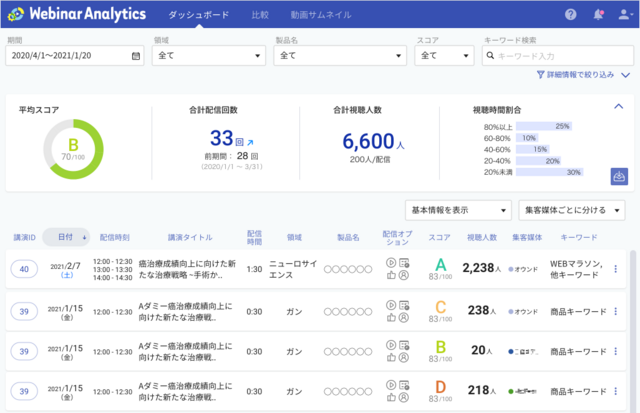Click the download button in summary panel
640x413 pixels.
tap(619, 176)
